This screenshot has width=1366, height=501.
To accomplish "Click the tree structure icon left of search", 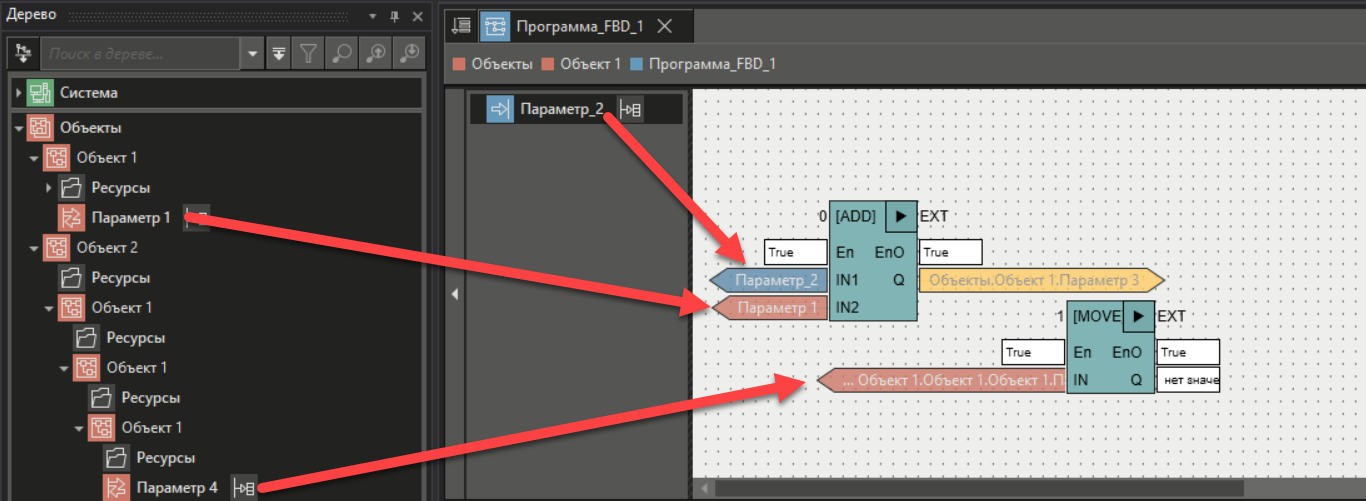I will 24,53.
